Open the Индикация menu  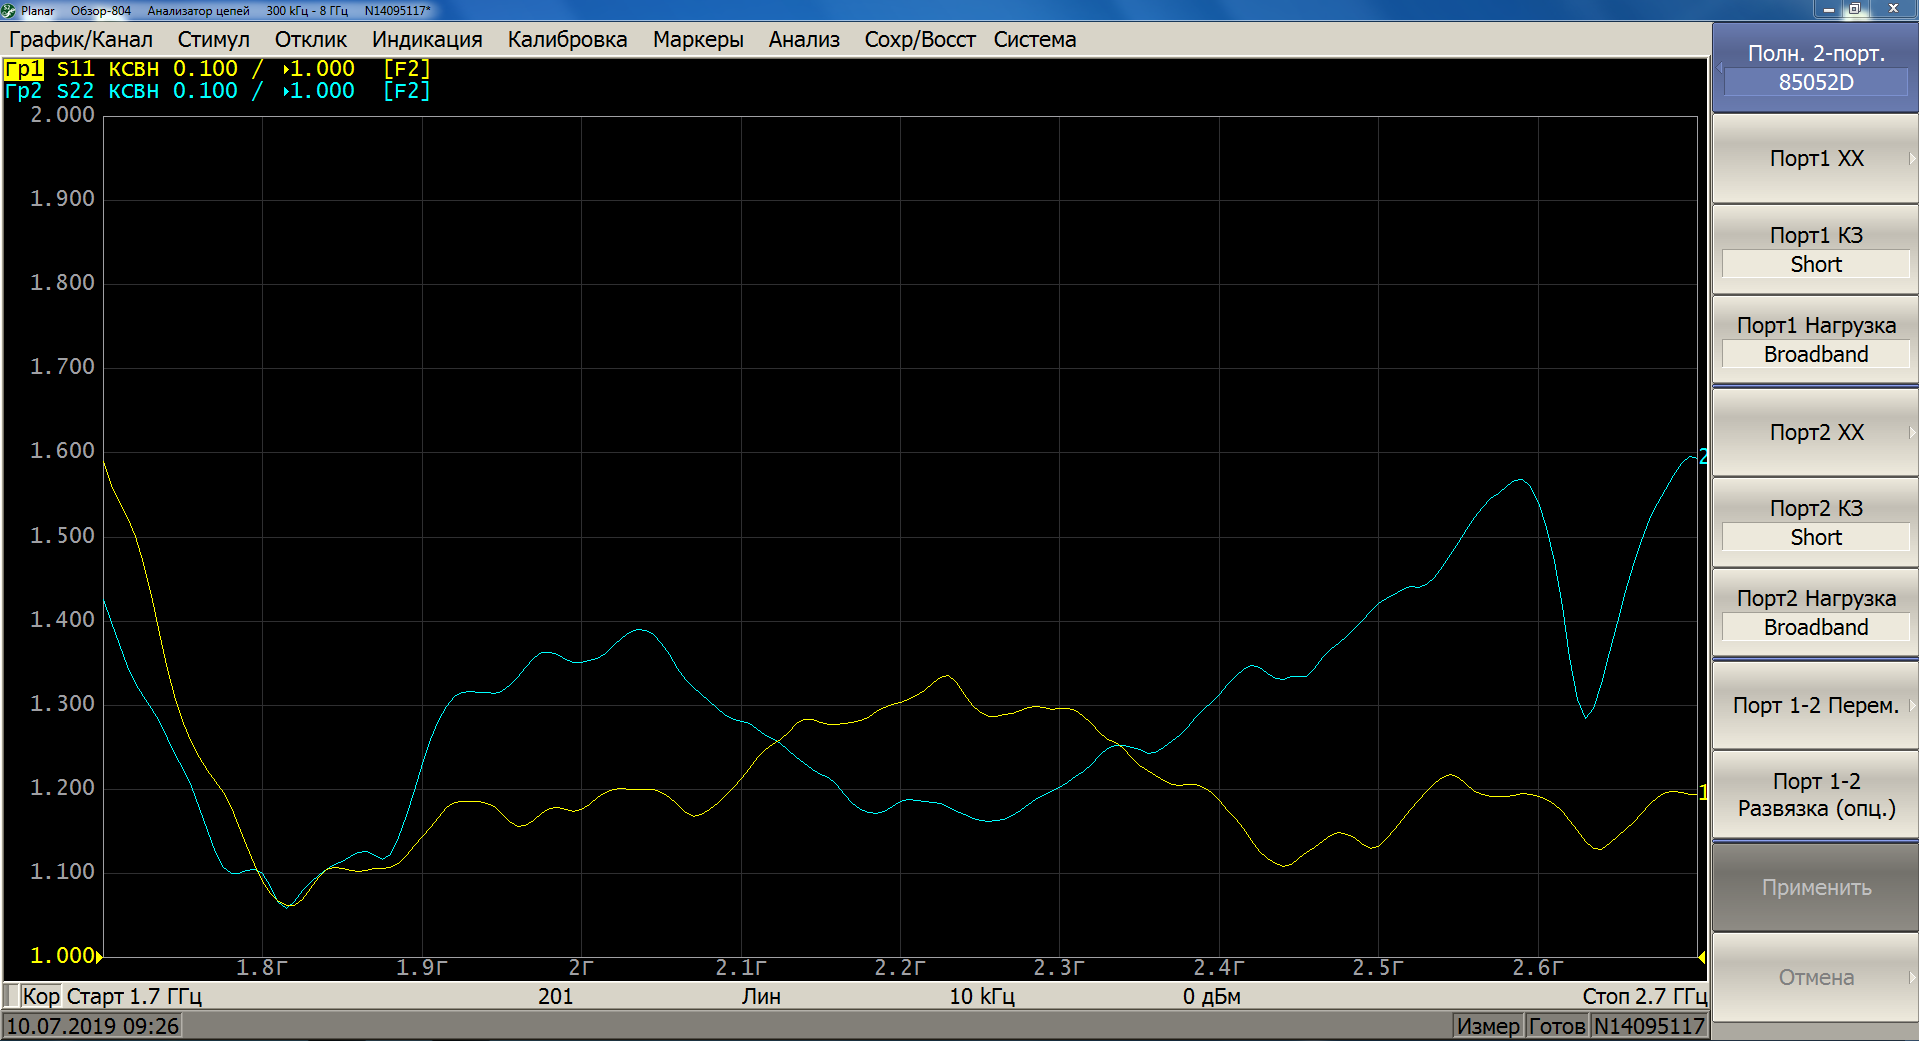(427, 40)
